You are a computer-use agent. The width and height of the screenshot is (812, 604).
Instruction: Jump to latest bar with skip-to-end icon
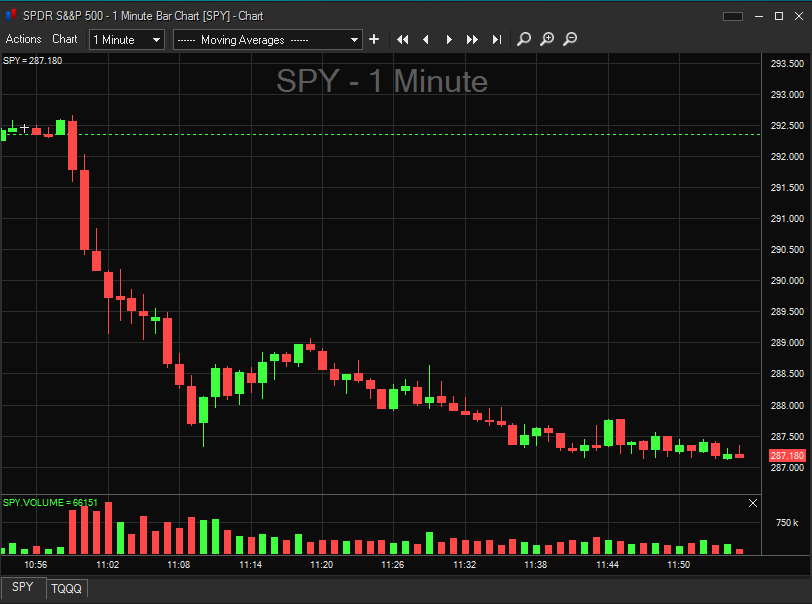497,40
